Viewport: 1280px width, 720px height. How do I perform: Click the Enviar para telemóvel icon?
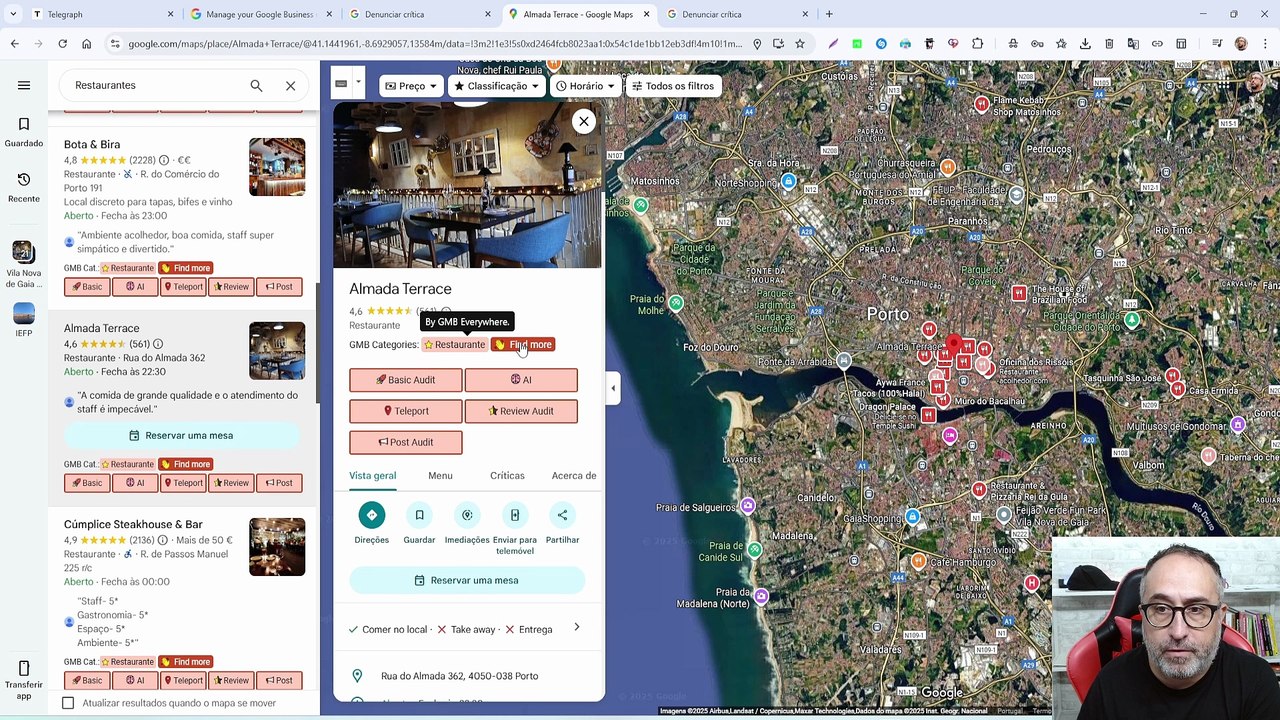515,515
